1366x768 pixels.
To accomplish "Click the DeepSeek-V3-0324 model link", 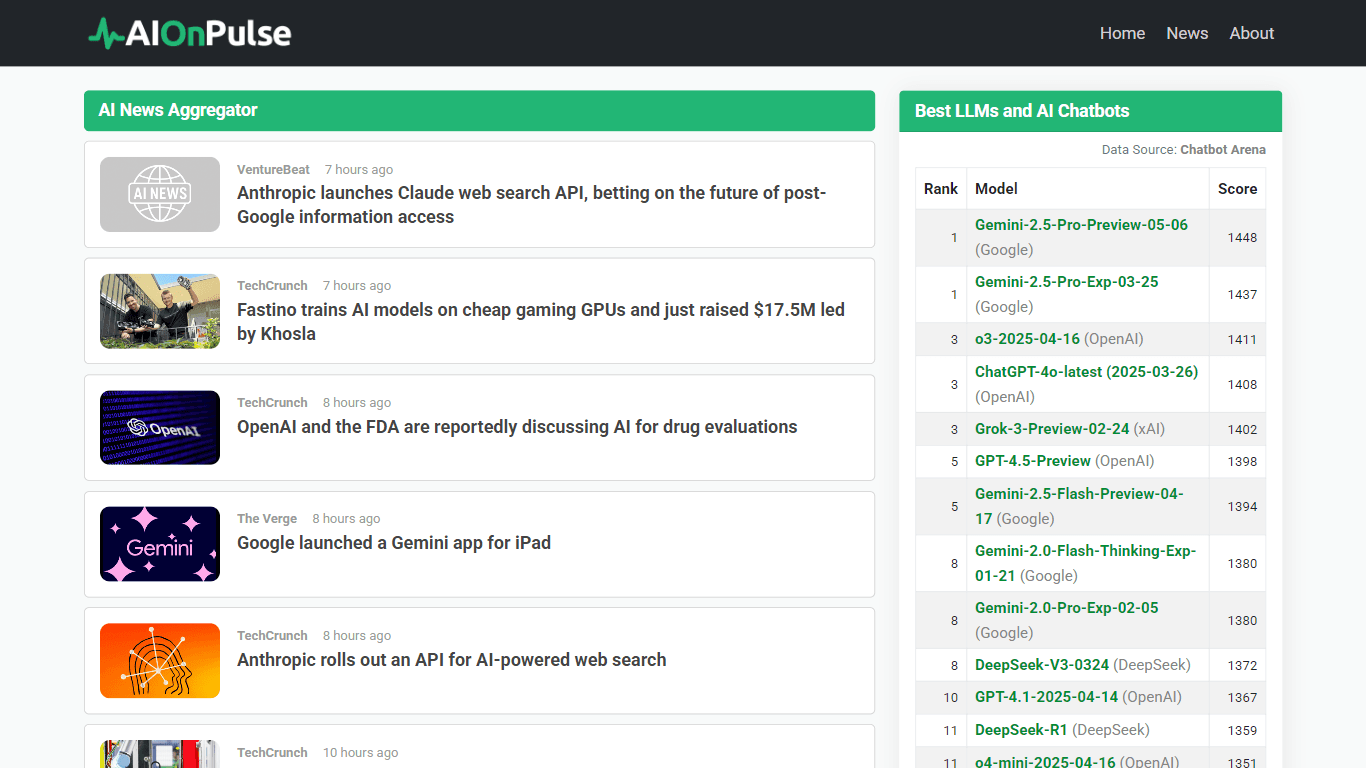I will pyautogui.click(x=1042, y=665).
